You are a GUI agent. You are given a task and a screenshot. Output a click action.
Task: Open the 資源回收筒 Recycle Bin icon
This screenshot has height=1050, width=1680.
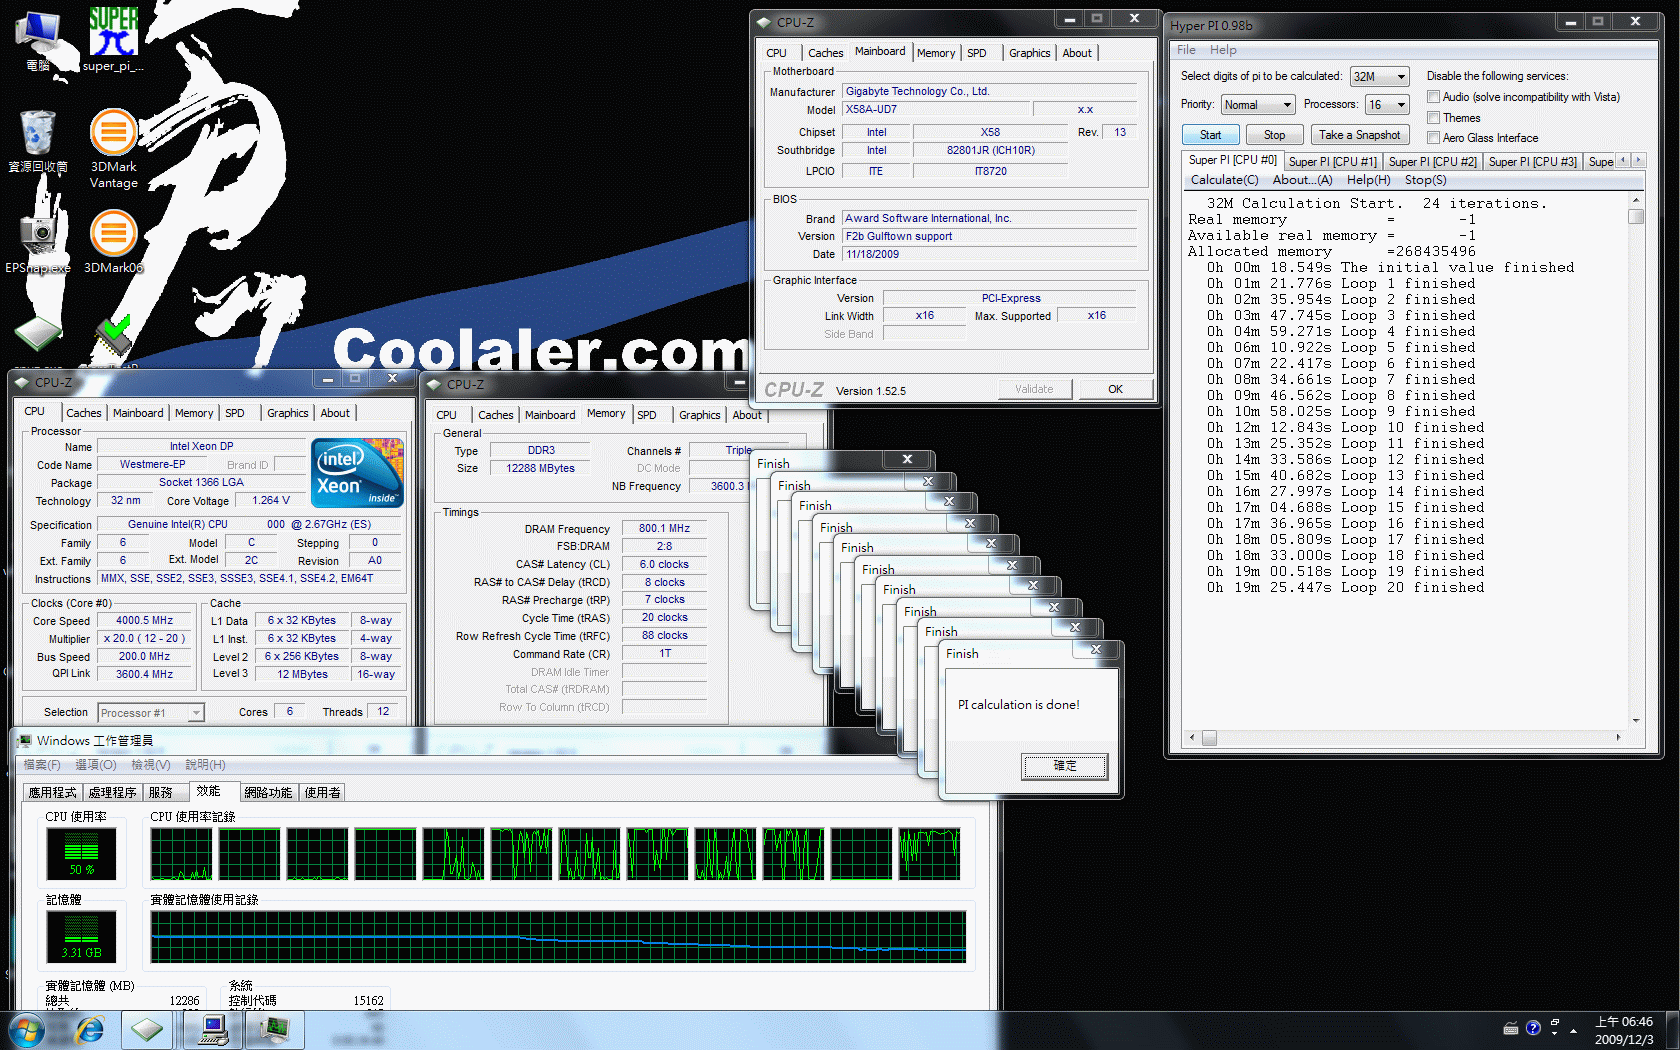pos(38,141)
